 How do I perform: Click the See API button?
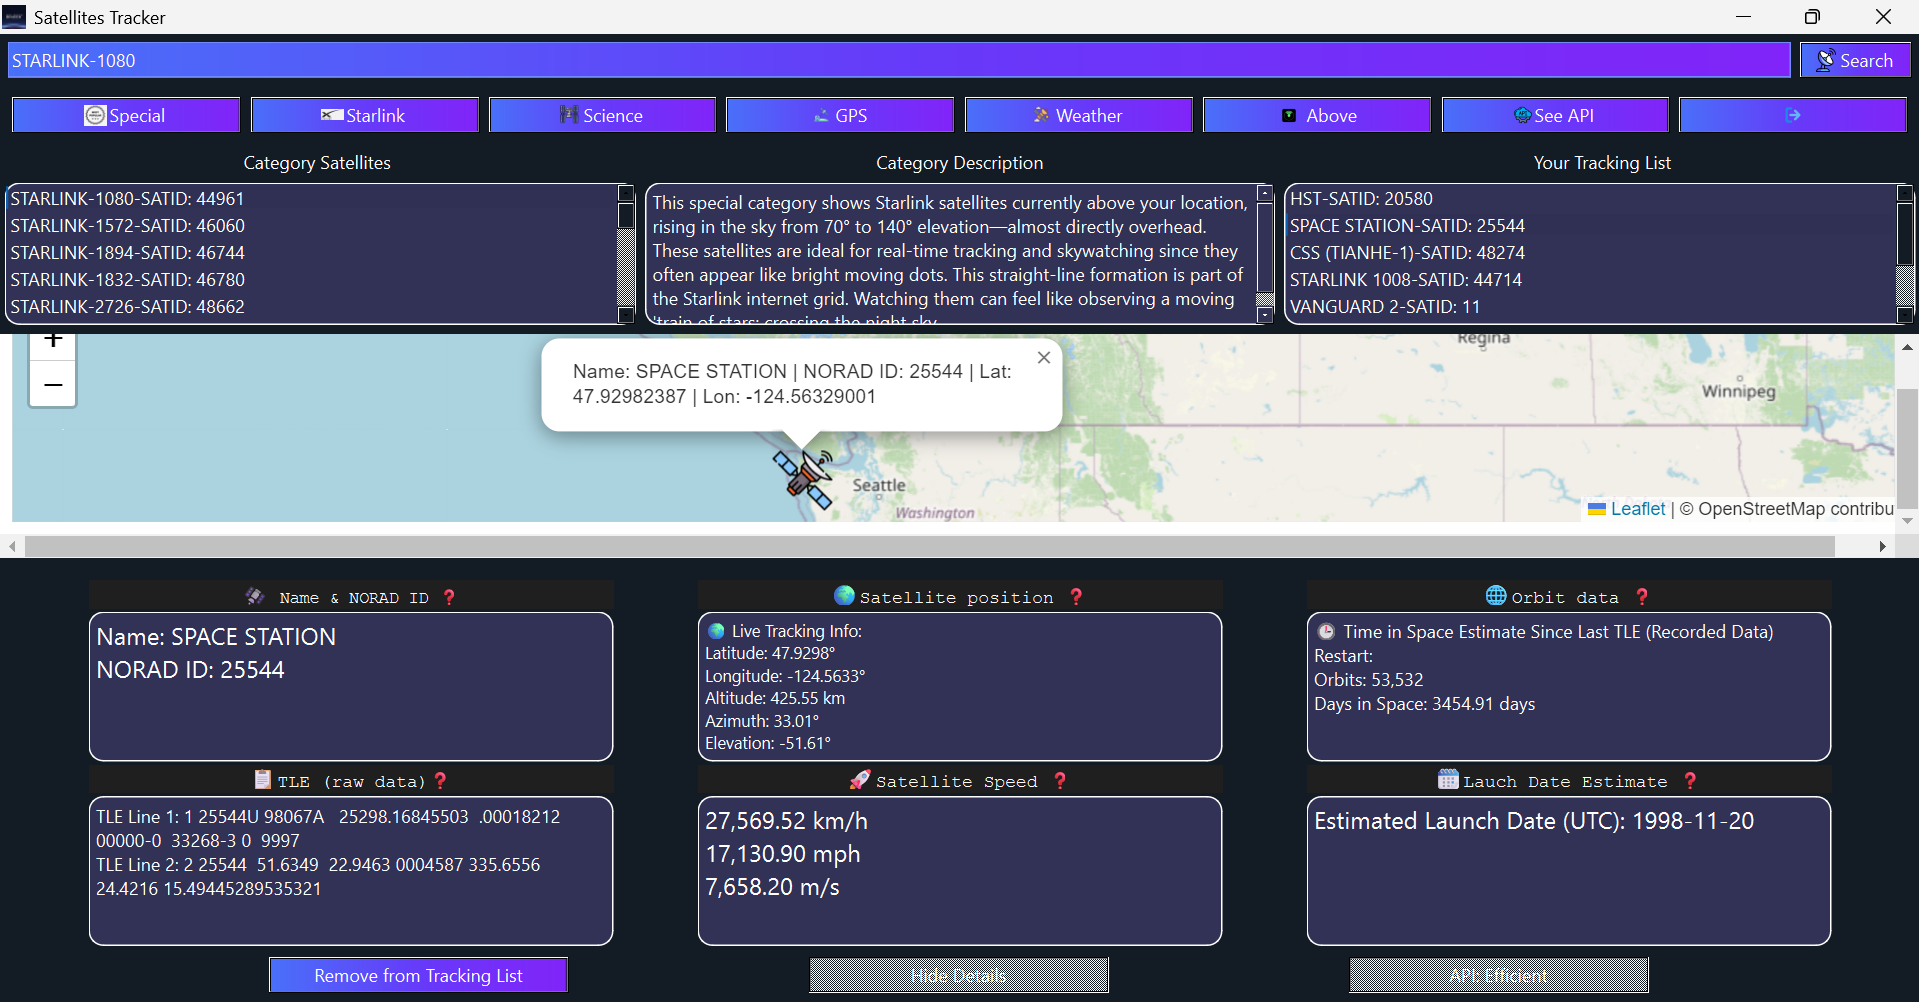click(1555, 115)
